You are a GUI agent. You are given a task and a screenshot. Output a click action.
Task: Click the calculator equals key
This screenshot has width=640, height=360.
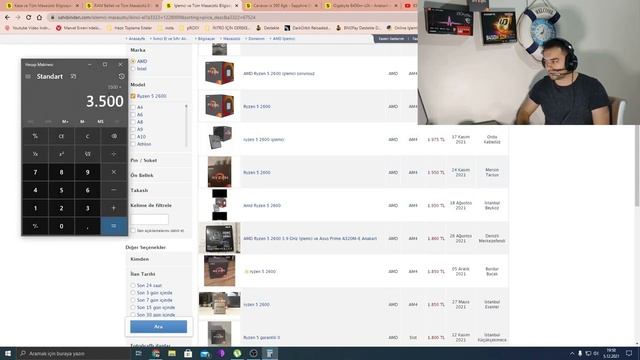click(x=114, y=226)
